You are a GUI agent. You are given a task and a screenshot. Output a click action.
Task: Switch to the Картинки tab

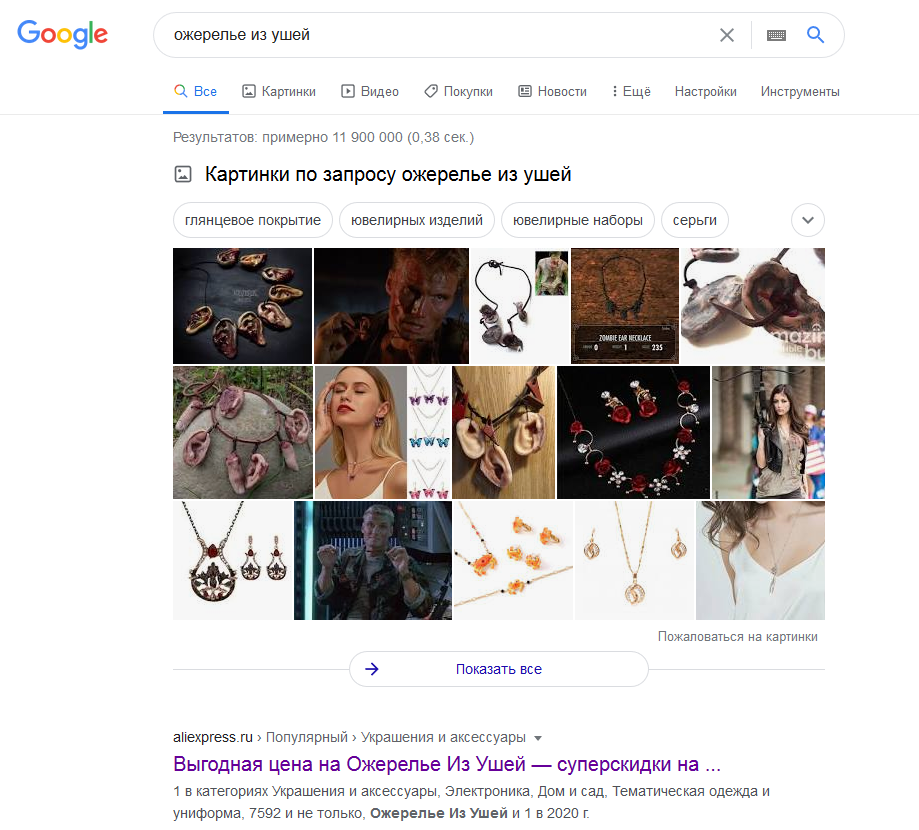coord(279,91)
